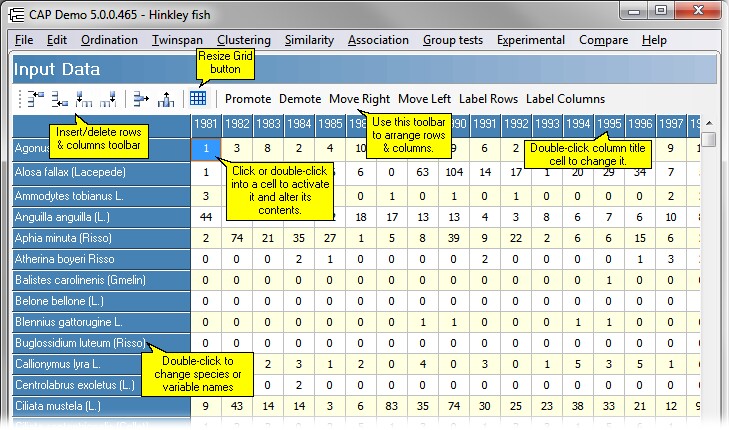This screenshot has height=430, width=729.
Task: Click the vertical scrollbar up arrow
Action: click(x=709, y=123)
